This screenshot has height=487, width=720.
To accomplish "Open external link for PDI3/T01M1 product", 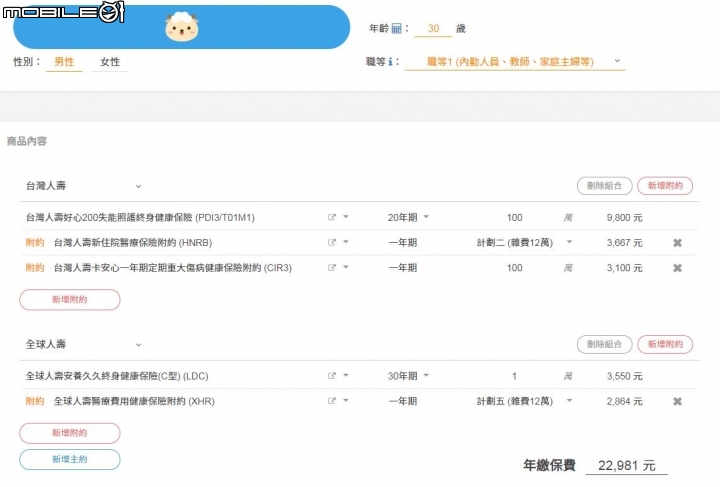I will 332,217.
